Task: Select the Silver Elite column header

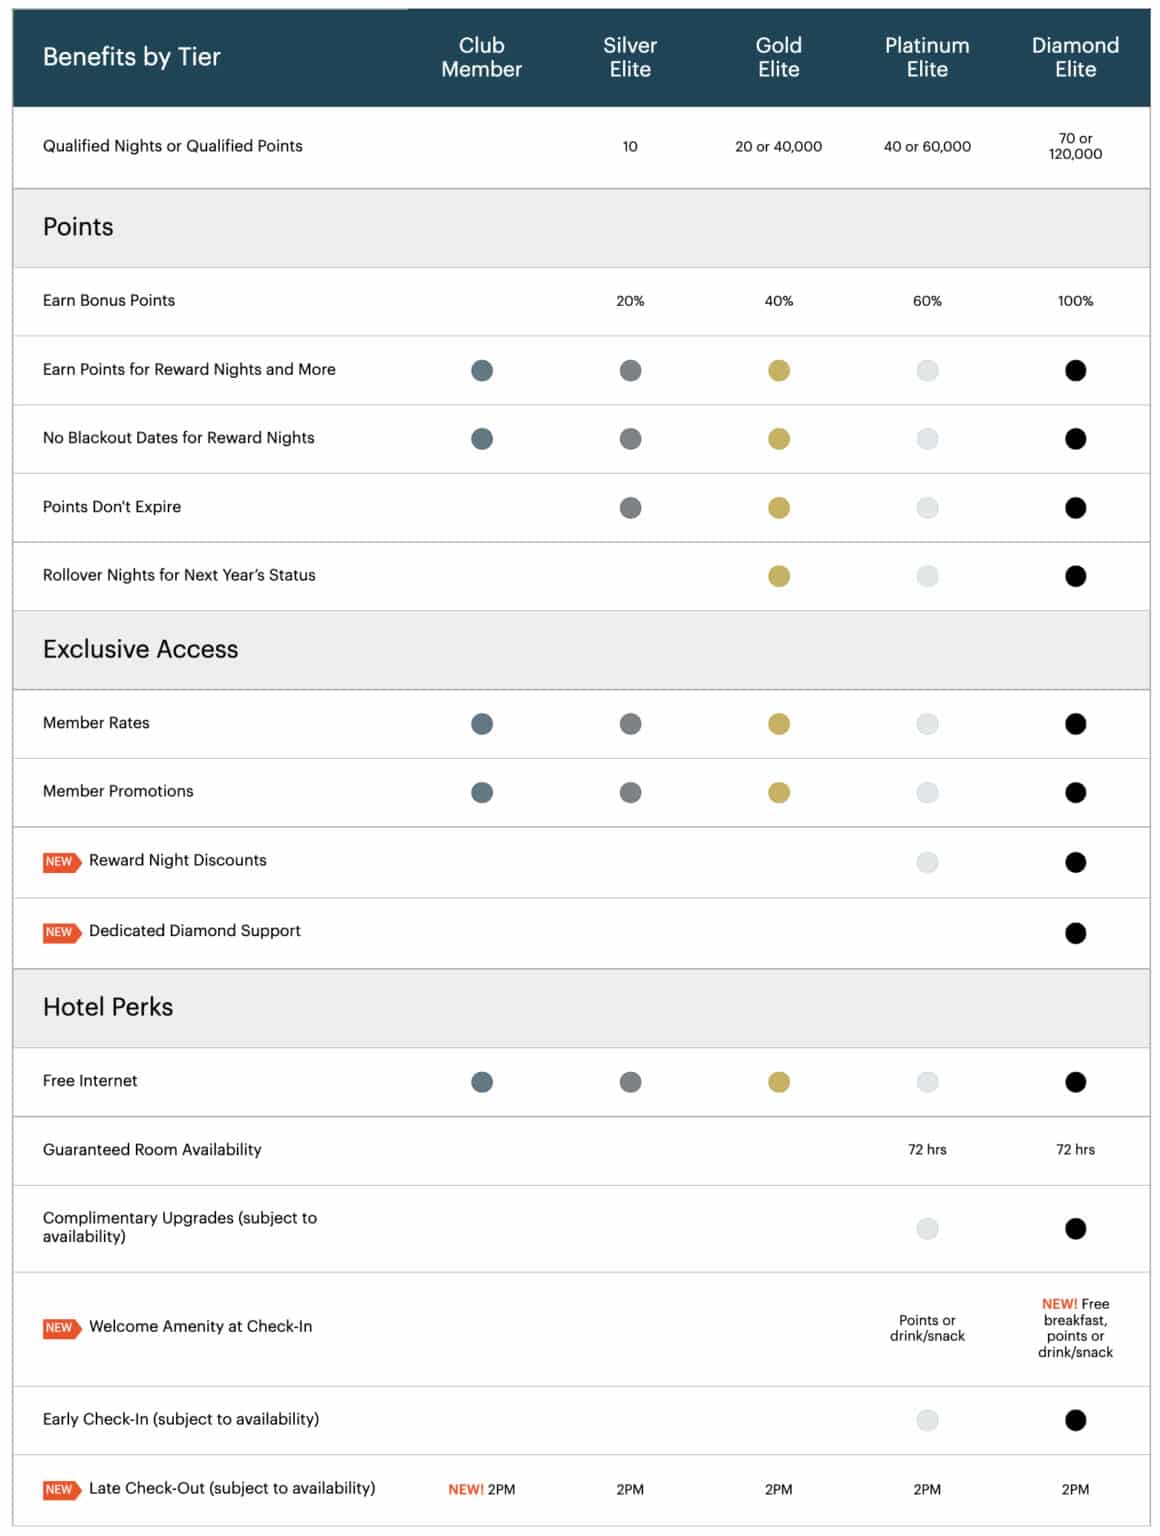Action: pyautogui.click(x=630, y=57)
